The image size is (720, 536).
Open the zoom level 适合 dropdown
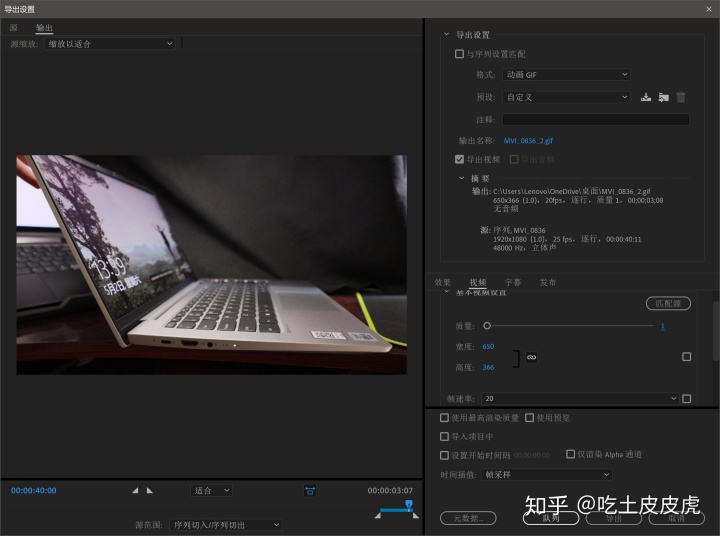pyautogui.click(x=211, y=491)
